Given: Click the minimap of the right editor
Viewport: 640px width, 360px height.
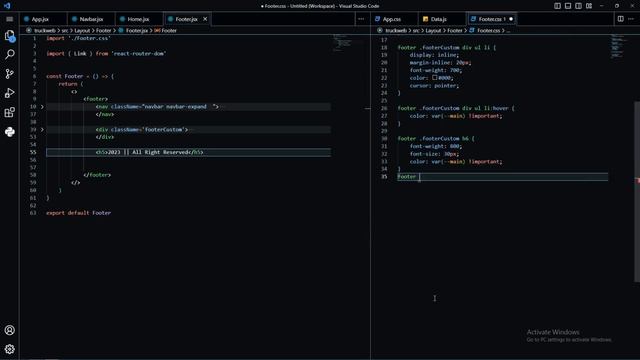Looking at the screenshot, I should tap(617, 46).
